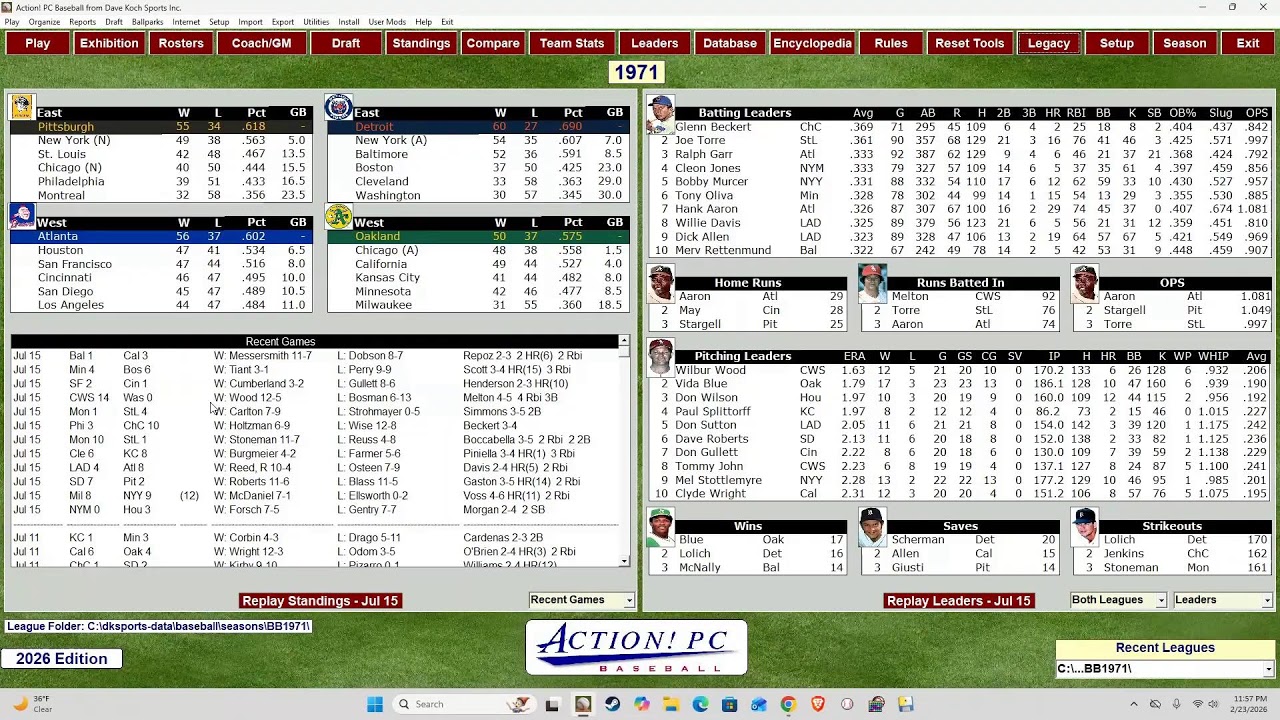Click the Exit toolbar button
This screenshot has width=1280, height=720.
click(1248, 43)
